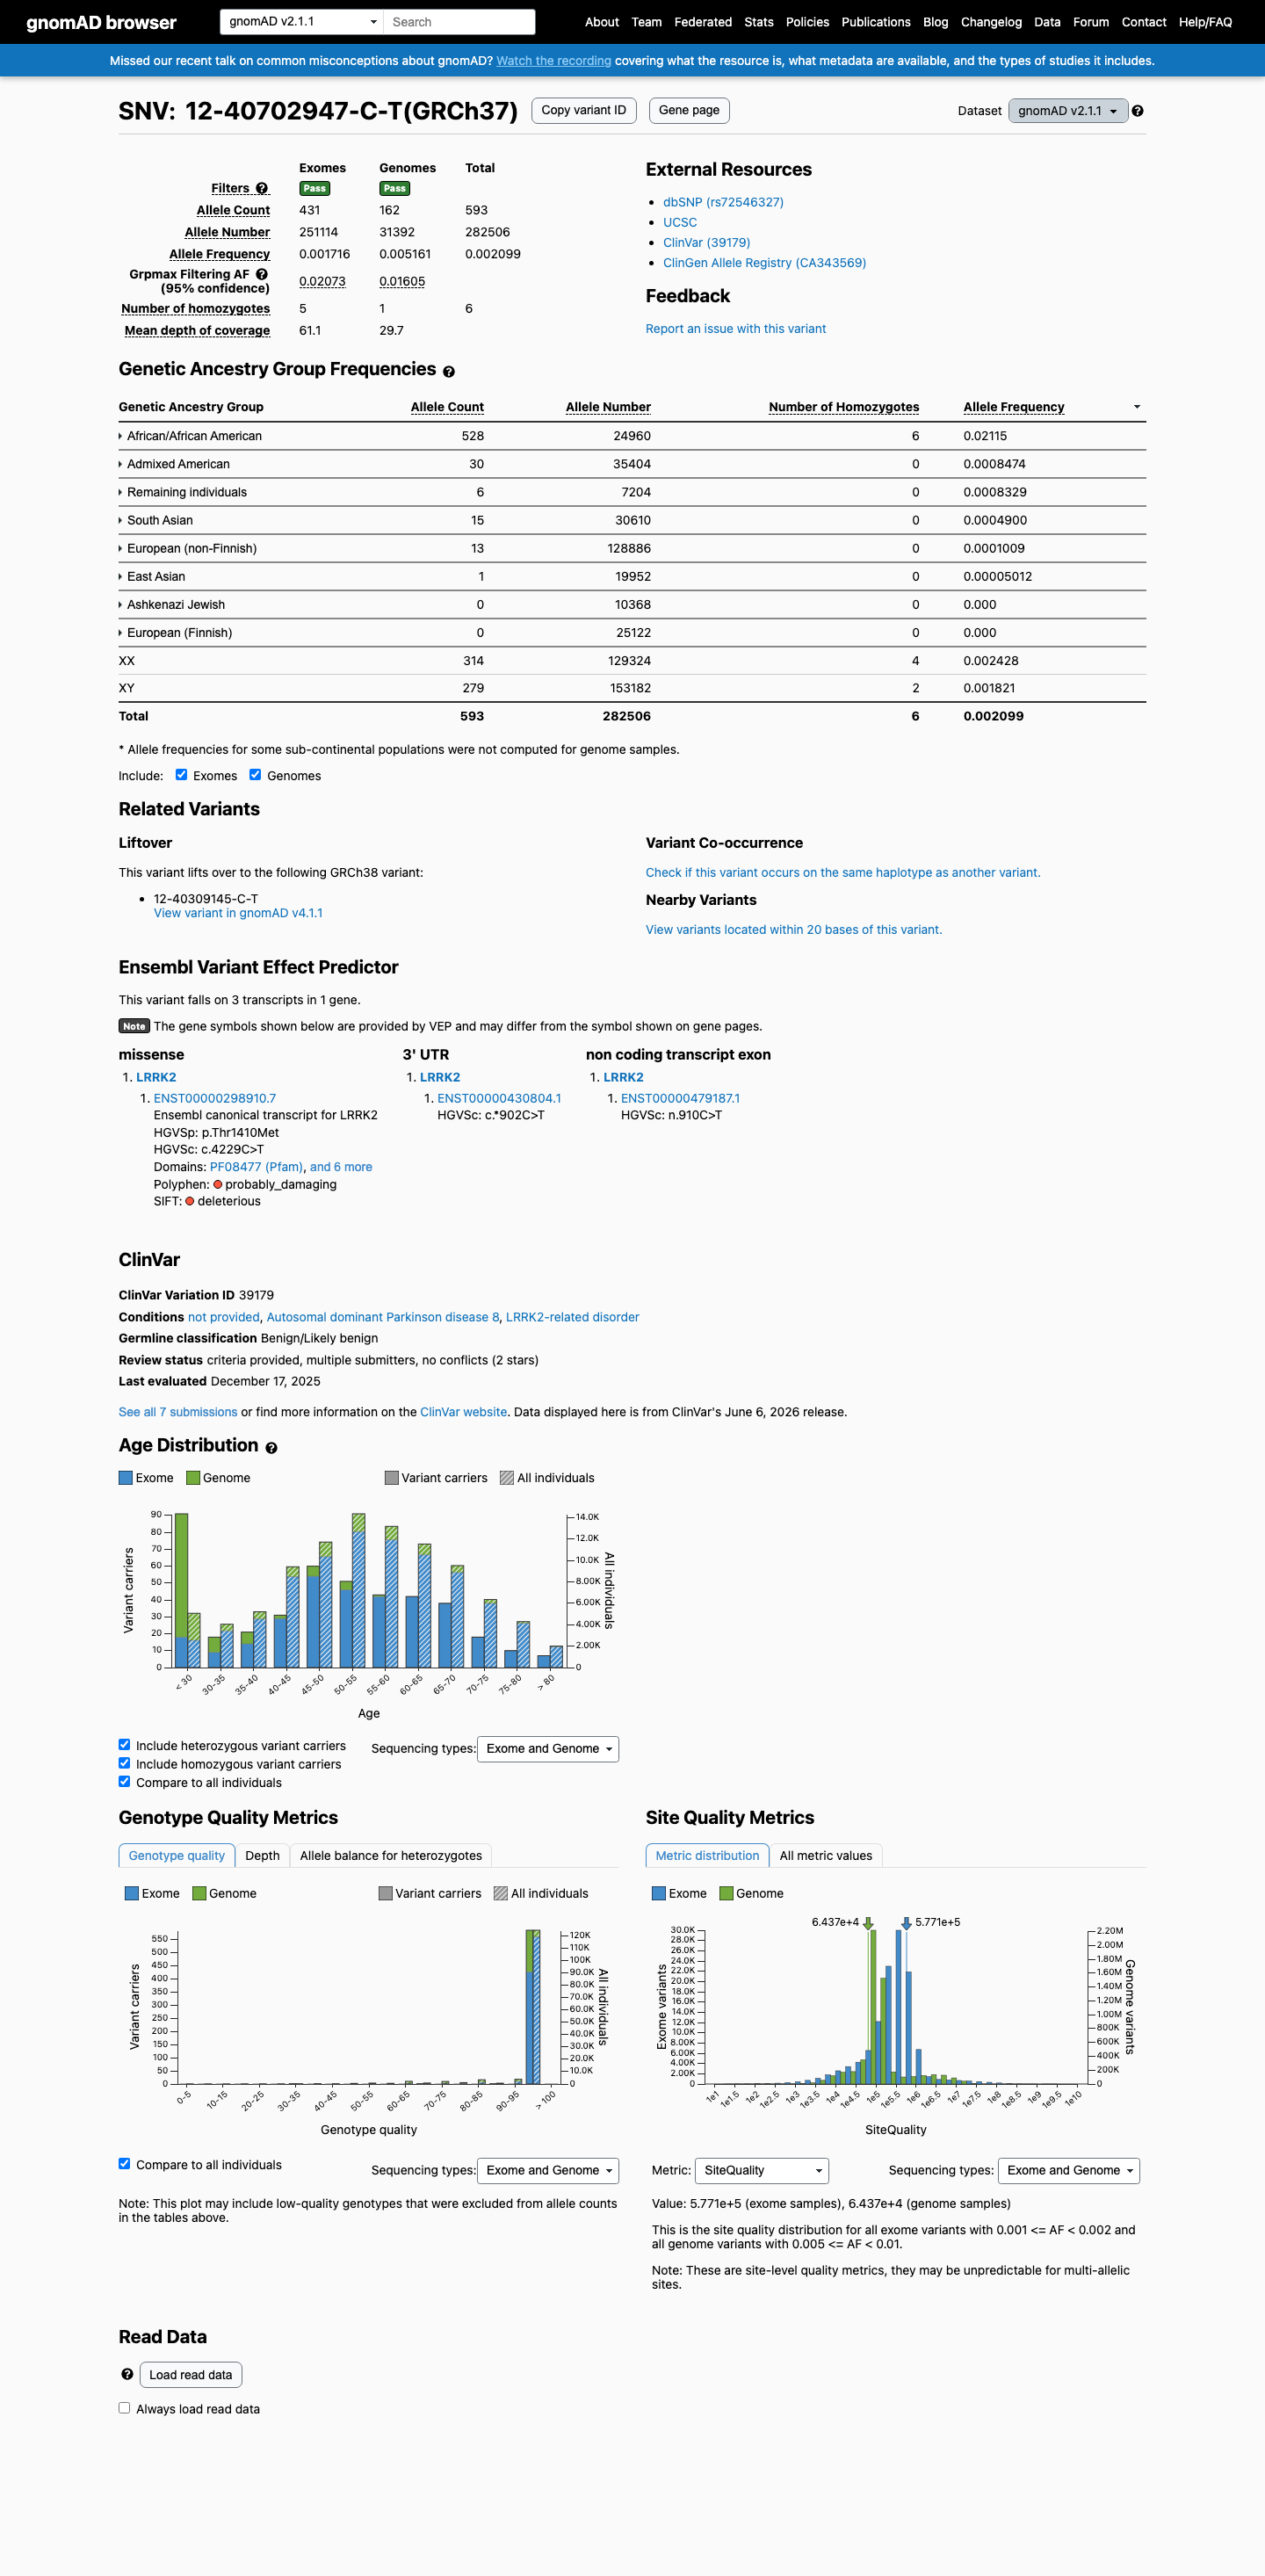Open the Publications menu item

(x=876, y=22)
